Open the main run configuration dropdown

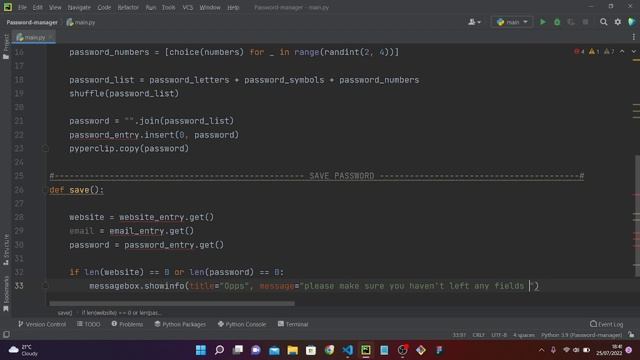coord(512,22)
